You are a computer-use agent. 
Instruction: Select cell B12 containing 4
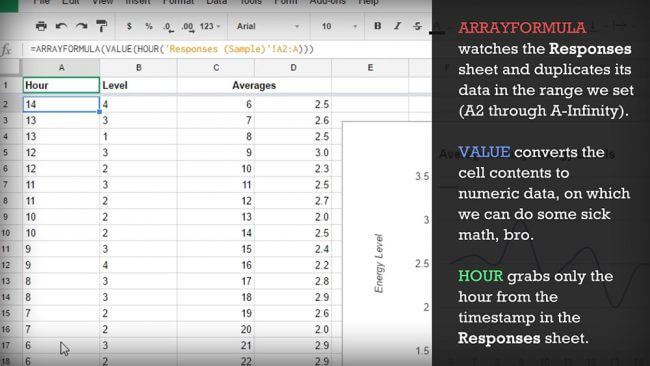(138, 265)
